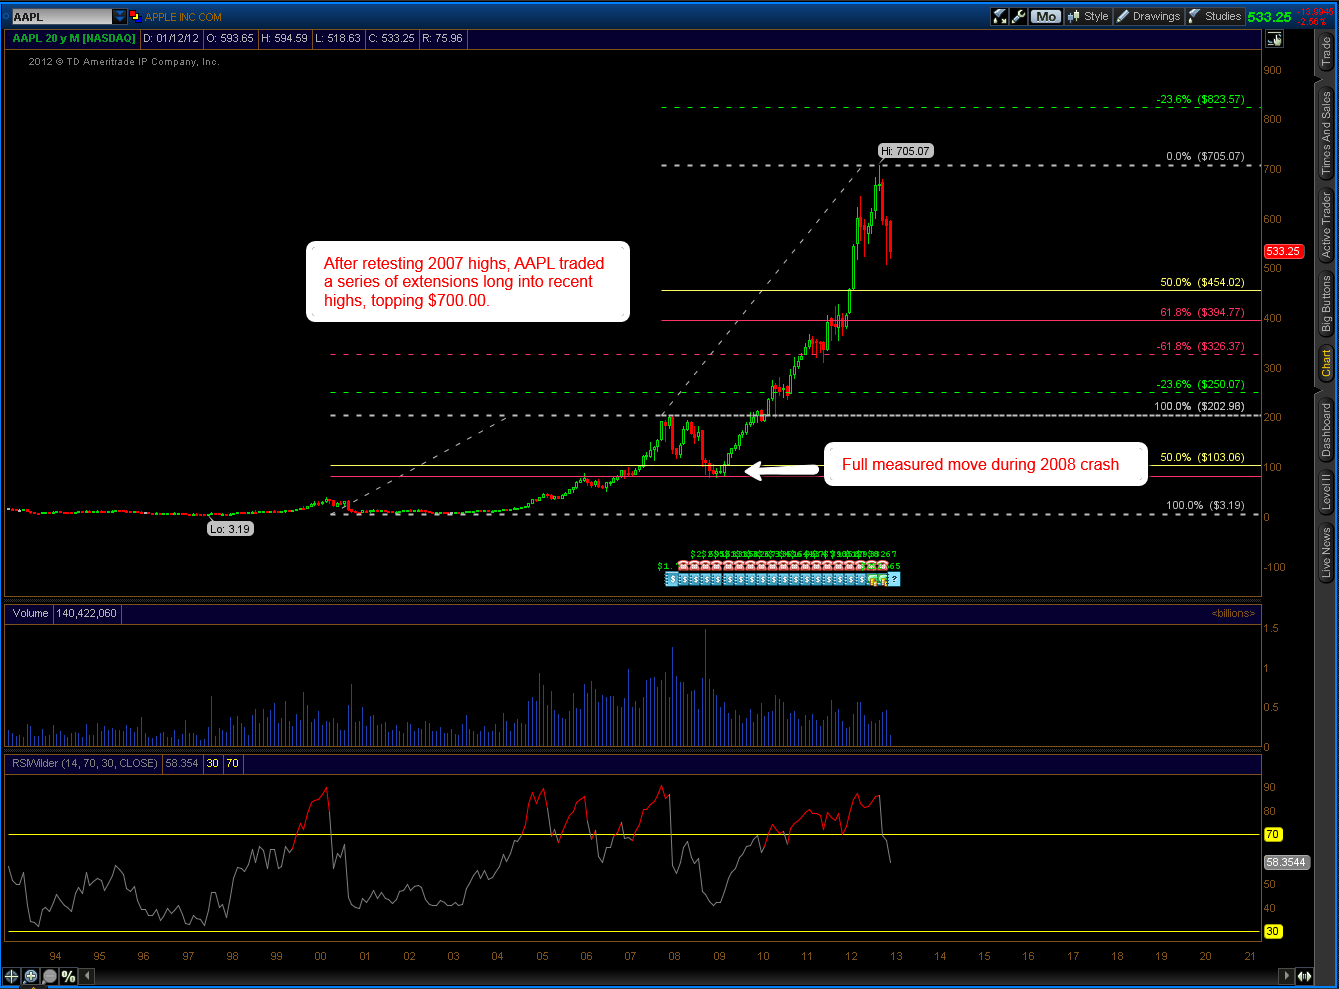Click the green 533.25 last price
The image size is (1339, 989).
1269,17
